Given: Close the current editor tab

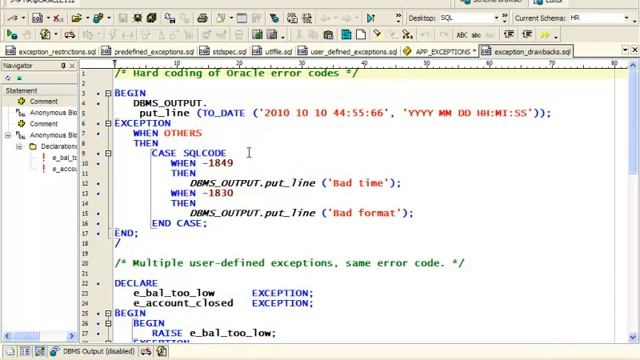Looking at the screenshot, I should click(635, 50).
